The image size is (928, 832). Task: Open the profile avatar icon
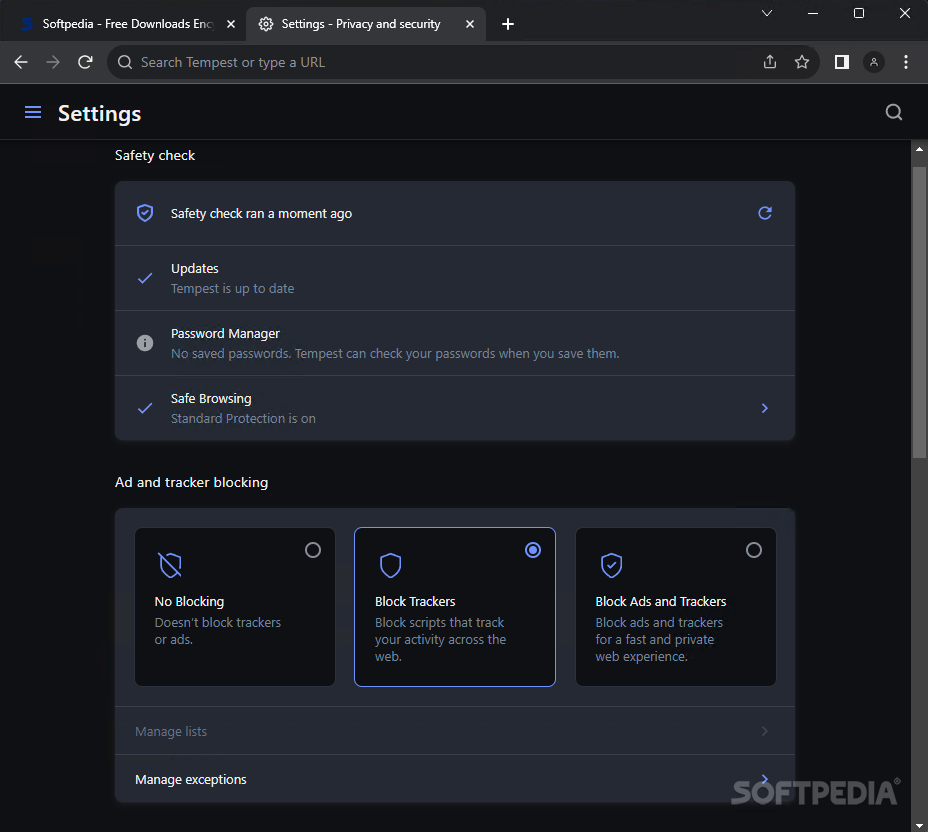click(x=874, y=62)
